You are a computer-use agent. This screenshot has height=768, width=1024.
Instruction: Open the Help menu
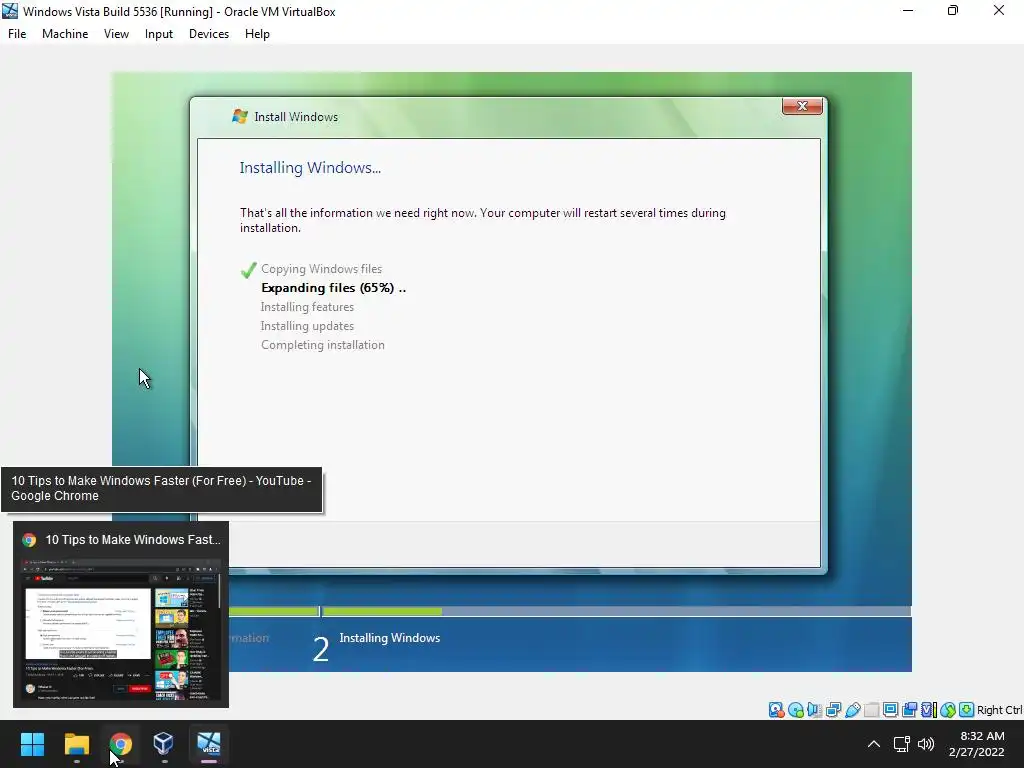257,34
